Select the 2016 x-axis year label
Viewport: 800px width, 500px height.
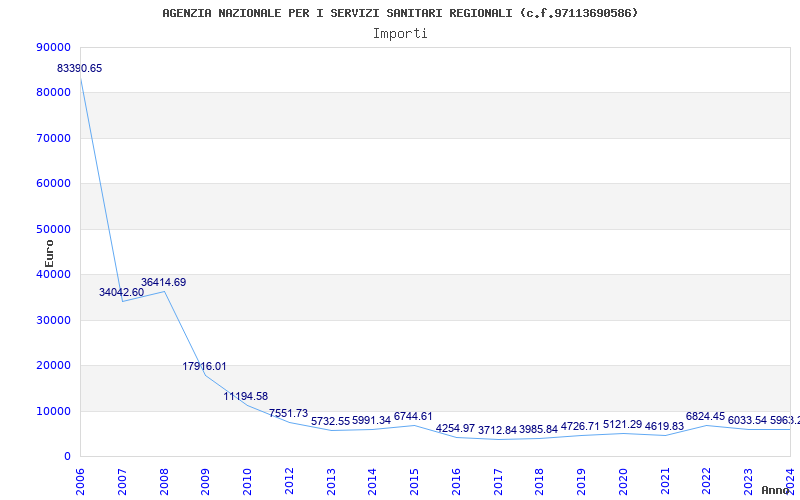[456, 482]
